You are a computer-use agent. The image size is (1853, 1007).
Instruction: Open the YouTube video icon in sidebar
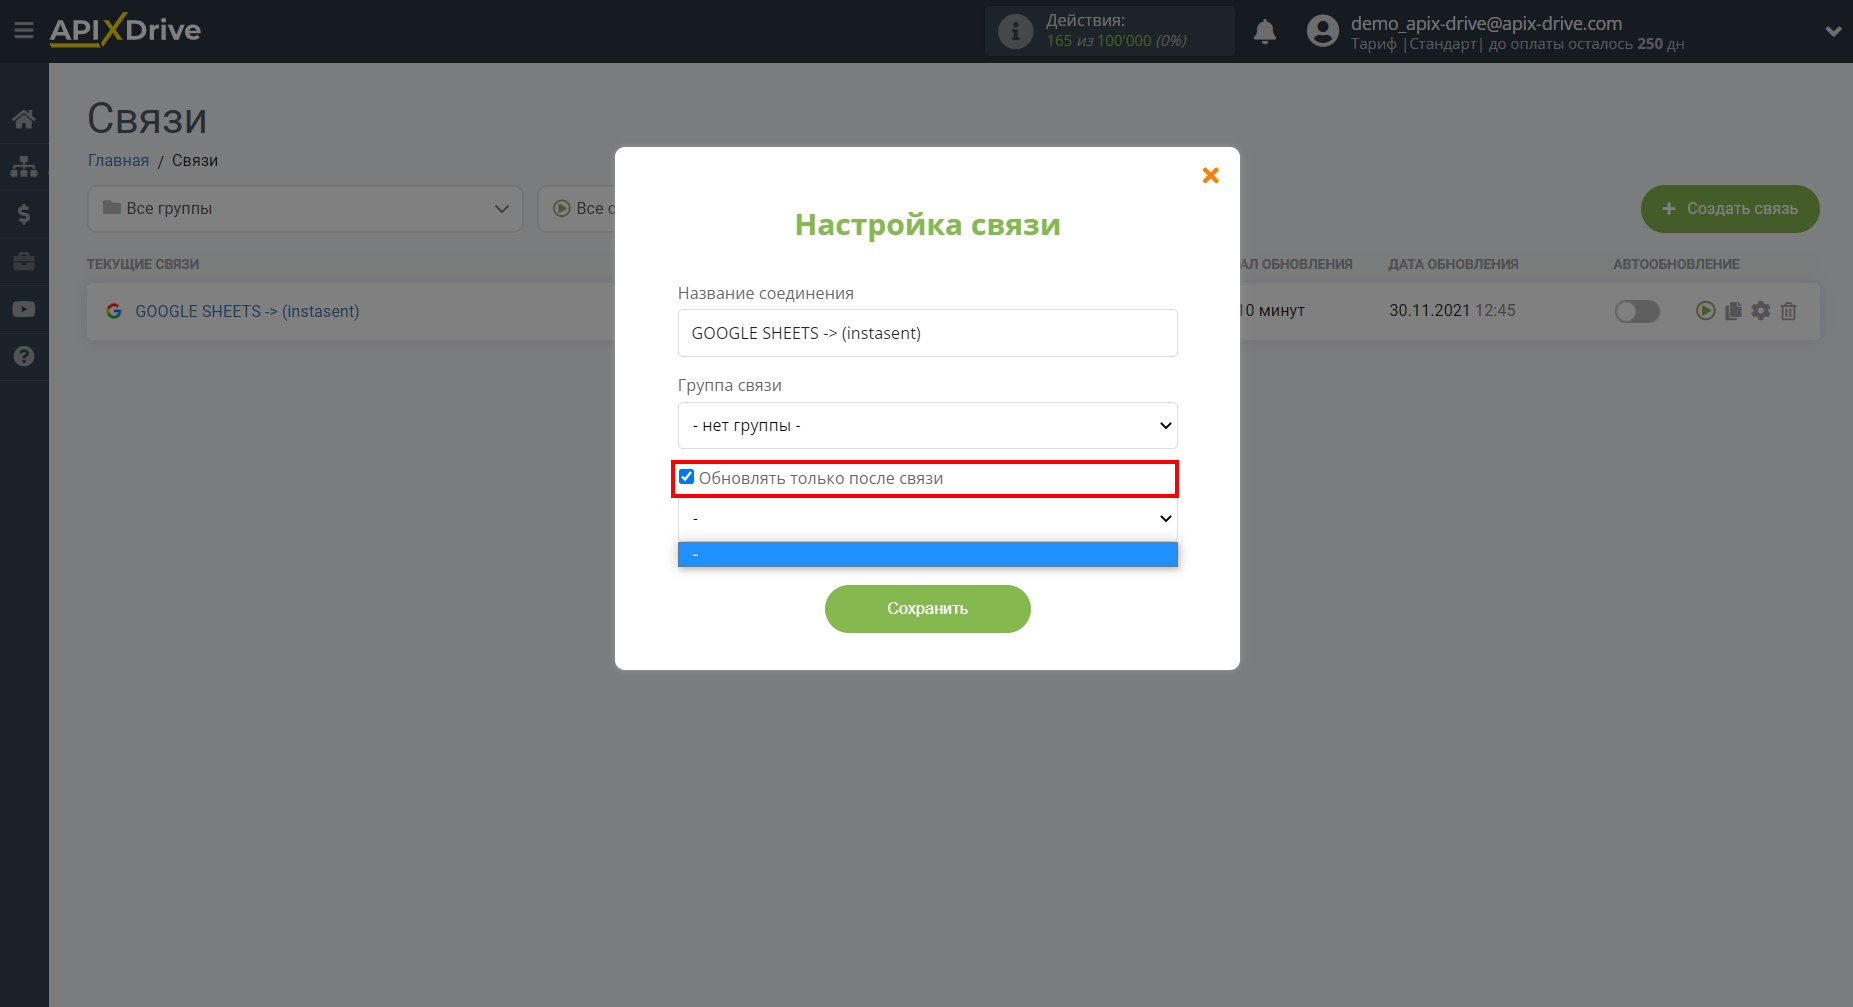click(24, 309)
